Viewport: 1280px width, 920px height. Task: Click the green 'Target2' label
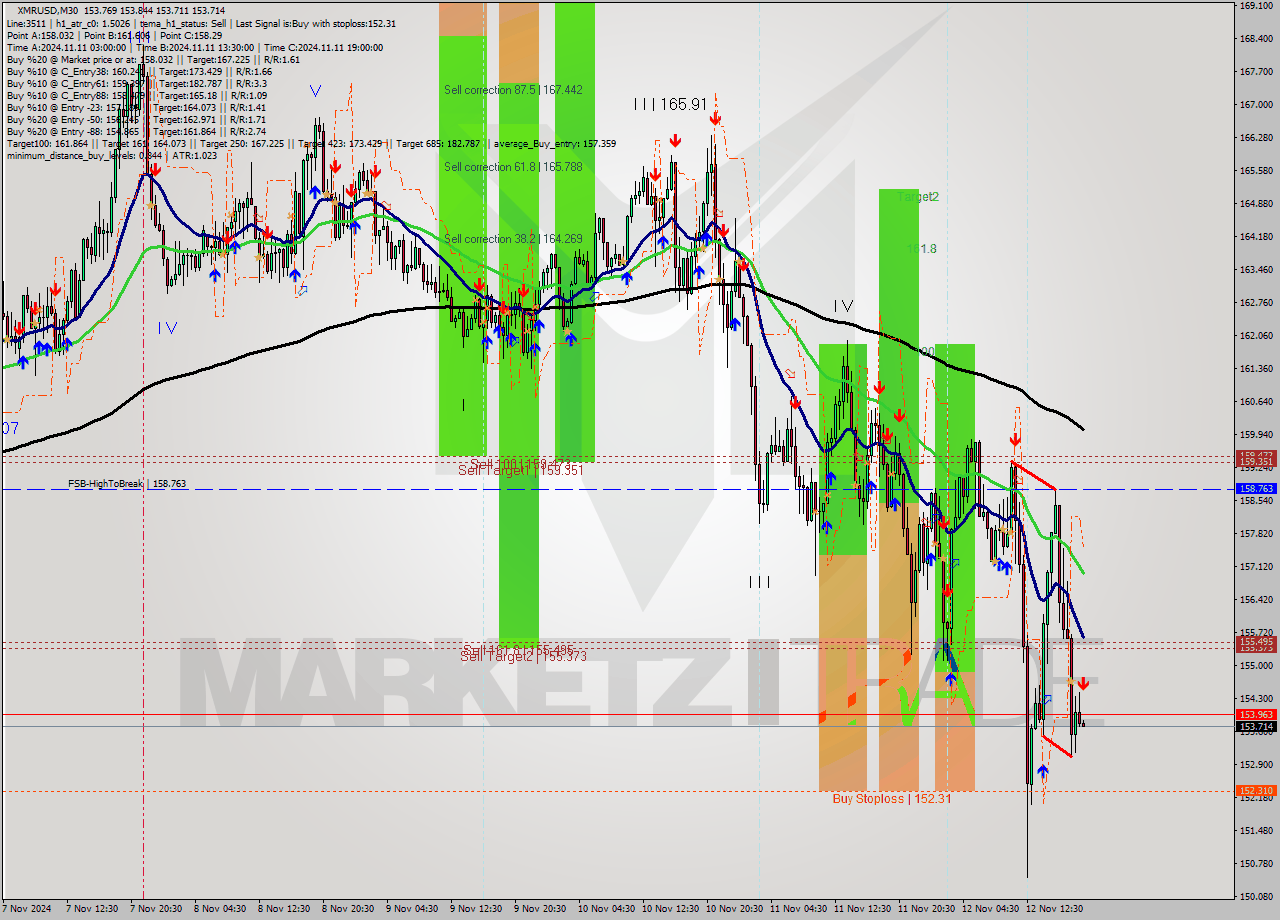point(918,197)
